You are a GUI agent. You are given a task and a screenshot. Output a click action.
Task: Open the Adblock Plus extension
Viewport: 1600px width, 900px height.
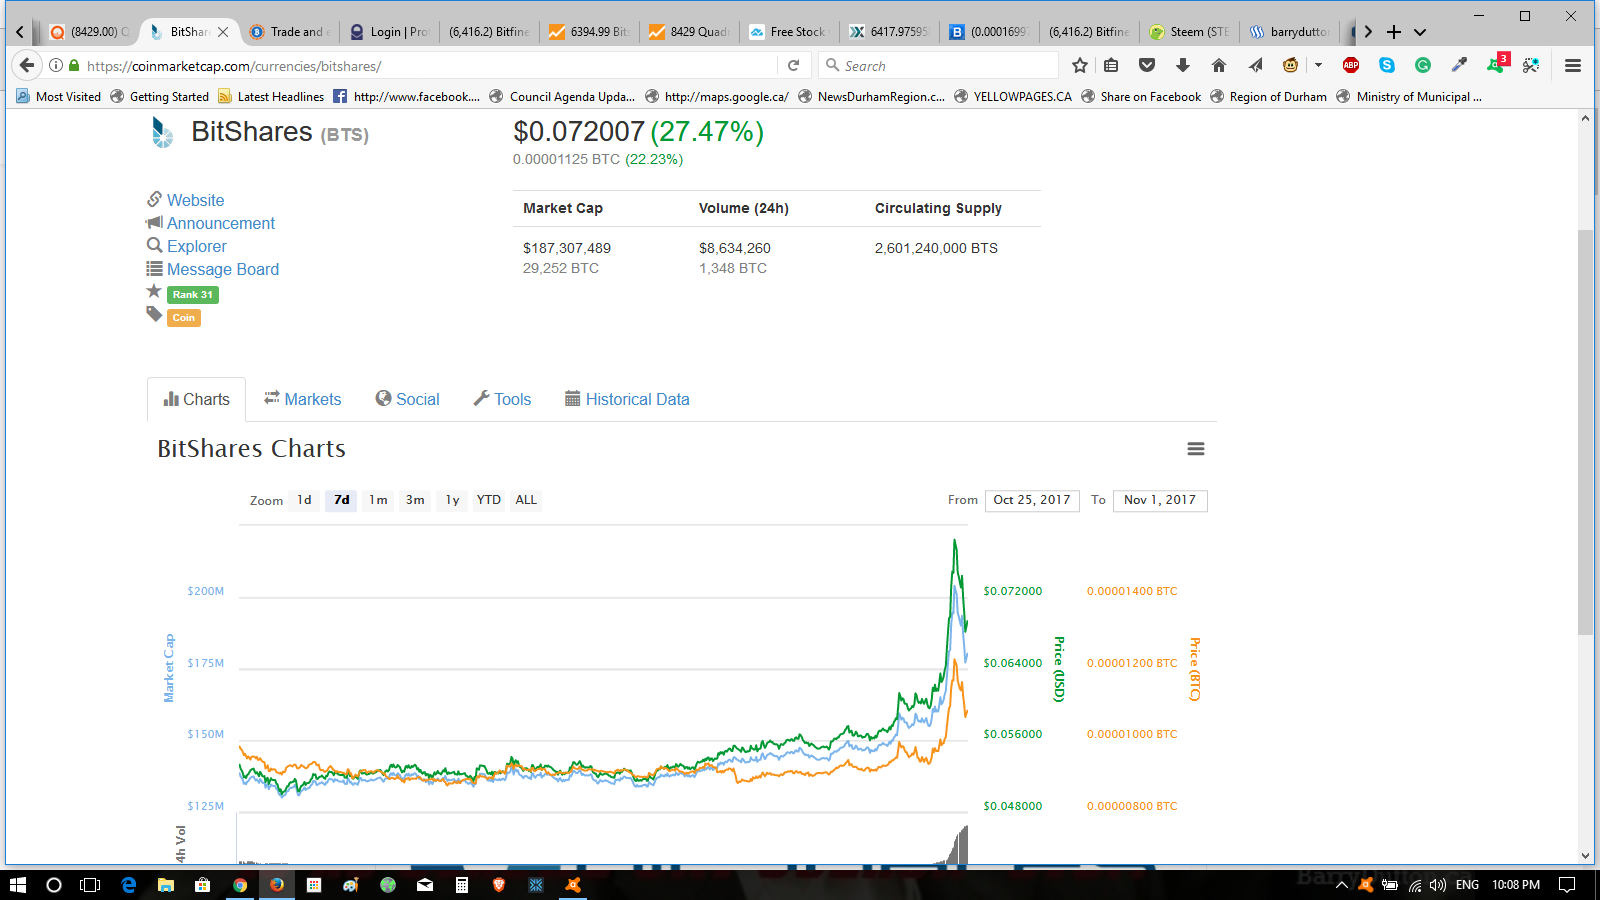[x=1351, y=66]
